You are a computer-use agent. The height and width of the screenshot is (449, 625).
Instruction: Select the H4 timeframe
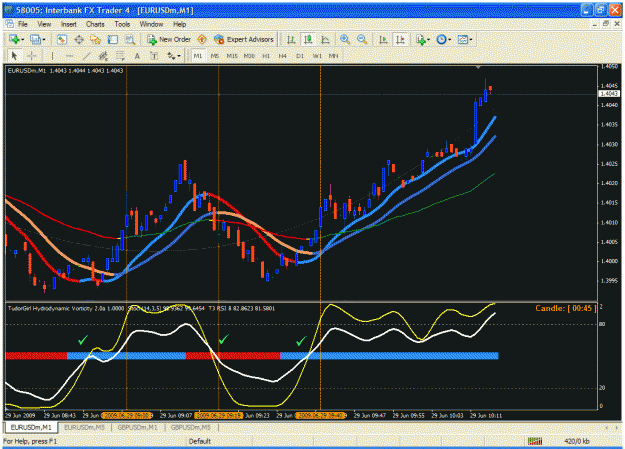pyautogui.click(x=283, y=56)
